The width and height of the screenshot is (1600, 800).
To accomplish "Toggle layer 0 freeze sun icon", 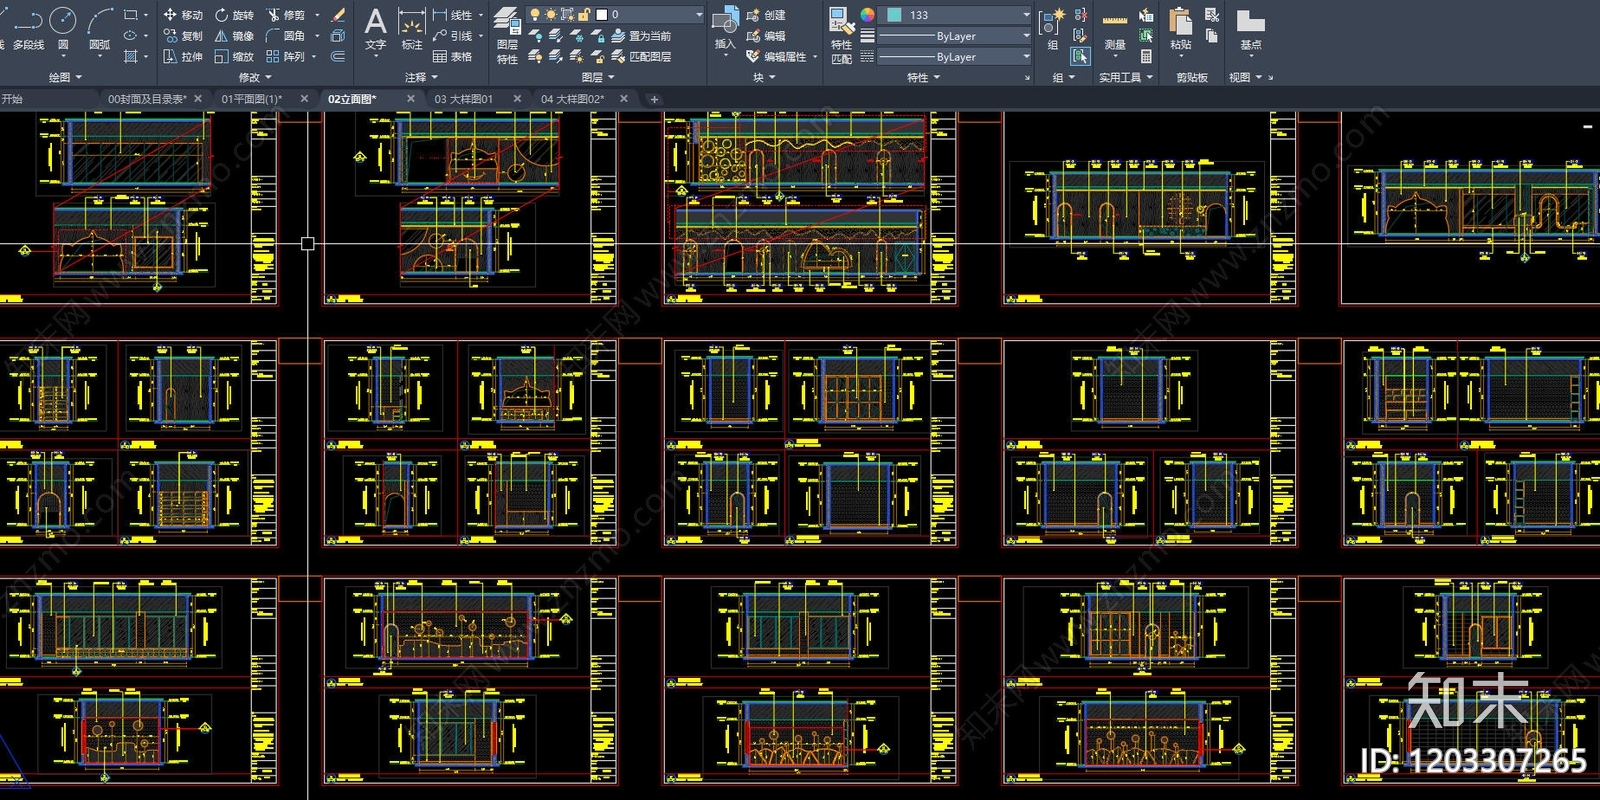I will [551, 15].
